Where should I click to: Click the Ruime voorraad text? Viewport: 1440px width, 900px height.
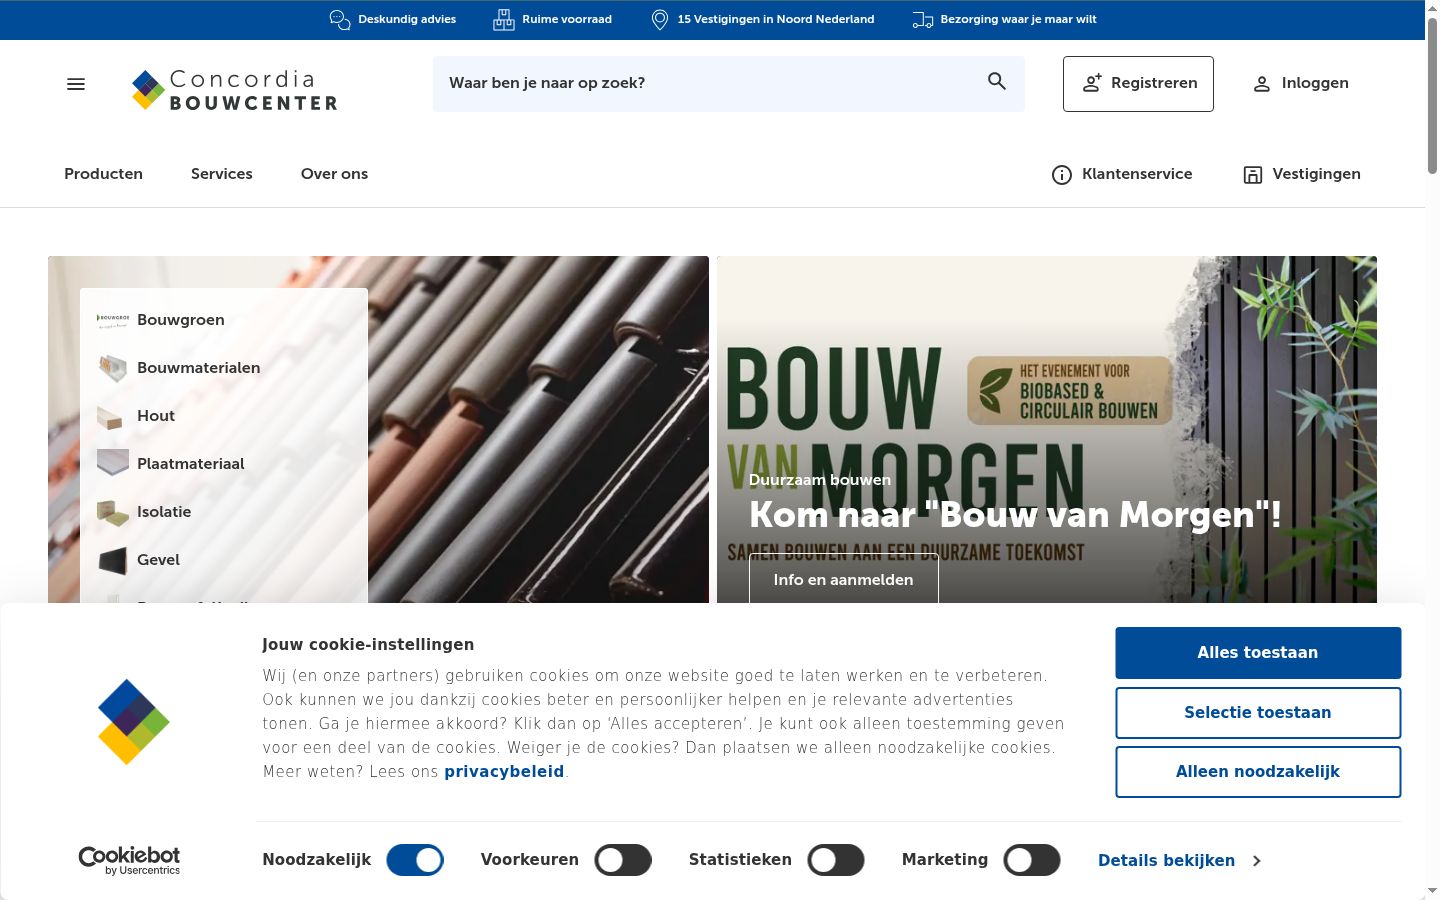click(567, 19)
